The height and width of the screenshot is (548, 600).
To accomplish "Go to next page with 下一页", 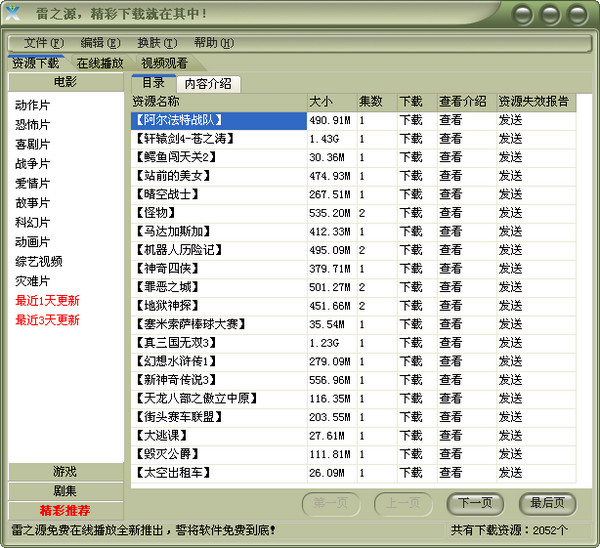I will point(475,503).
